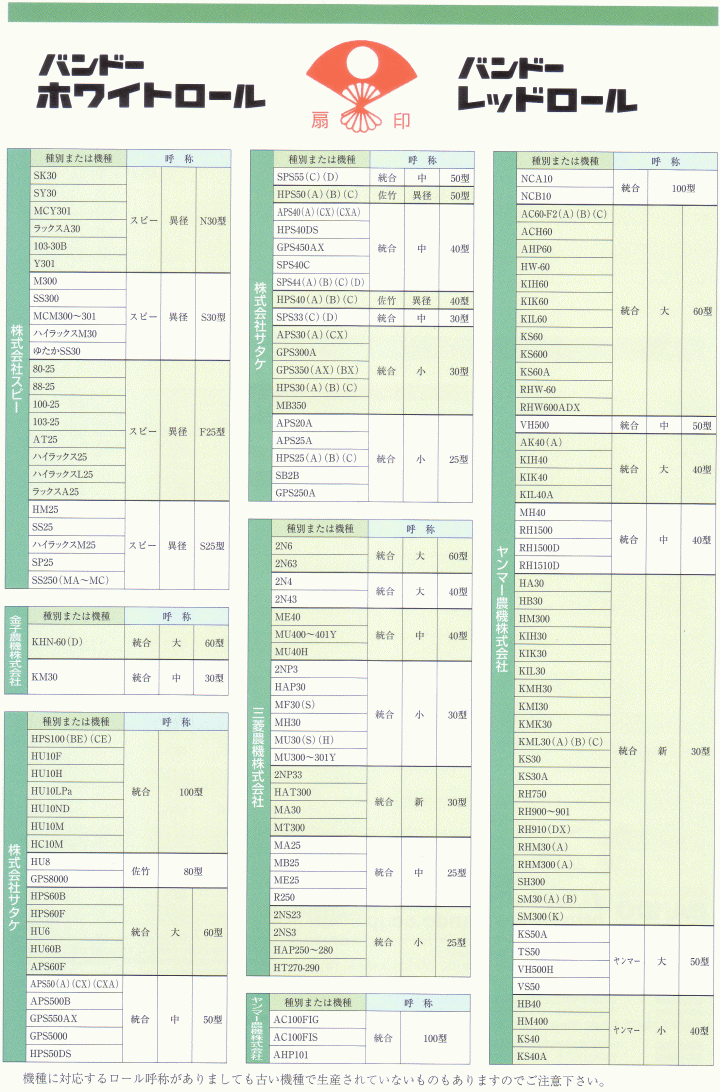Click the AHP101 entry
This screenshot has height=1092, width=720.
click(318, 1054)
